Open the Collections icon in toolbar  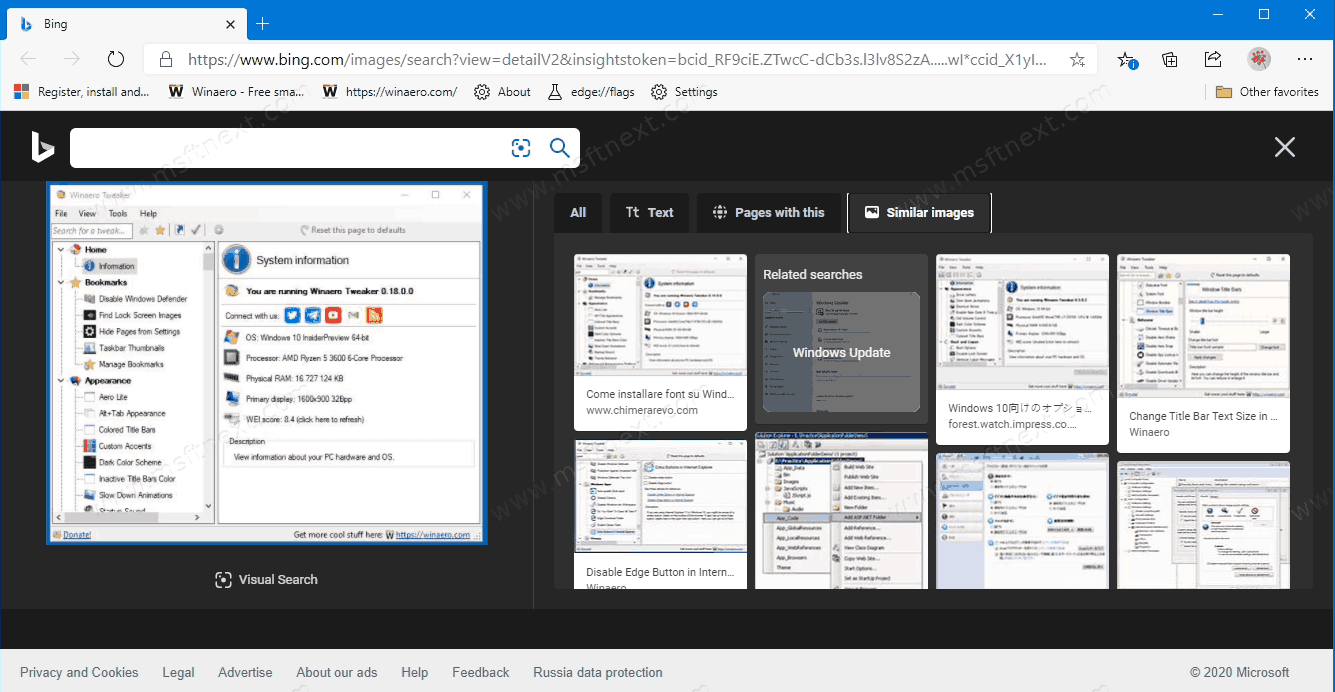pyautogui.click(x=1170, y=59)
